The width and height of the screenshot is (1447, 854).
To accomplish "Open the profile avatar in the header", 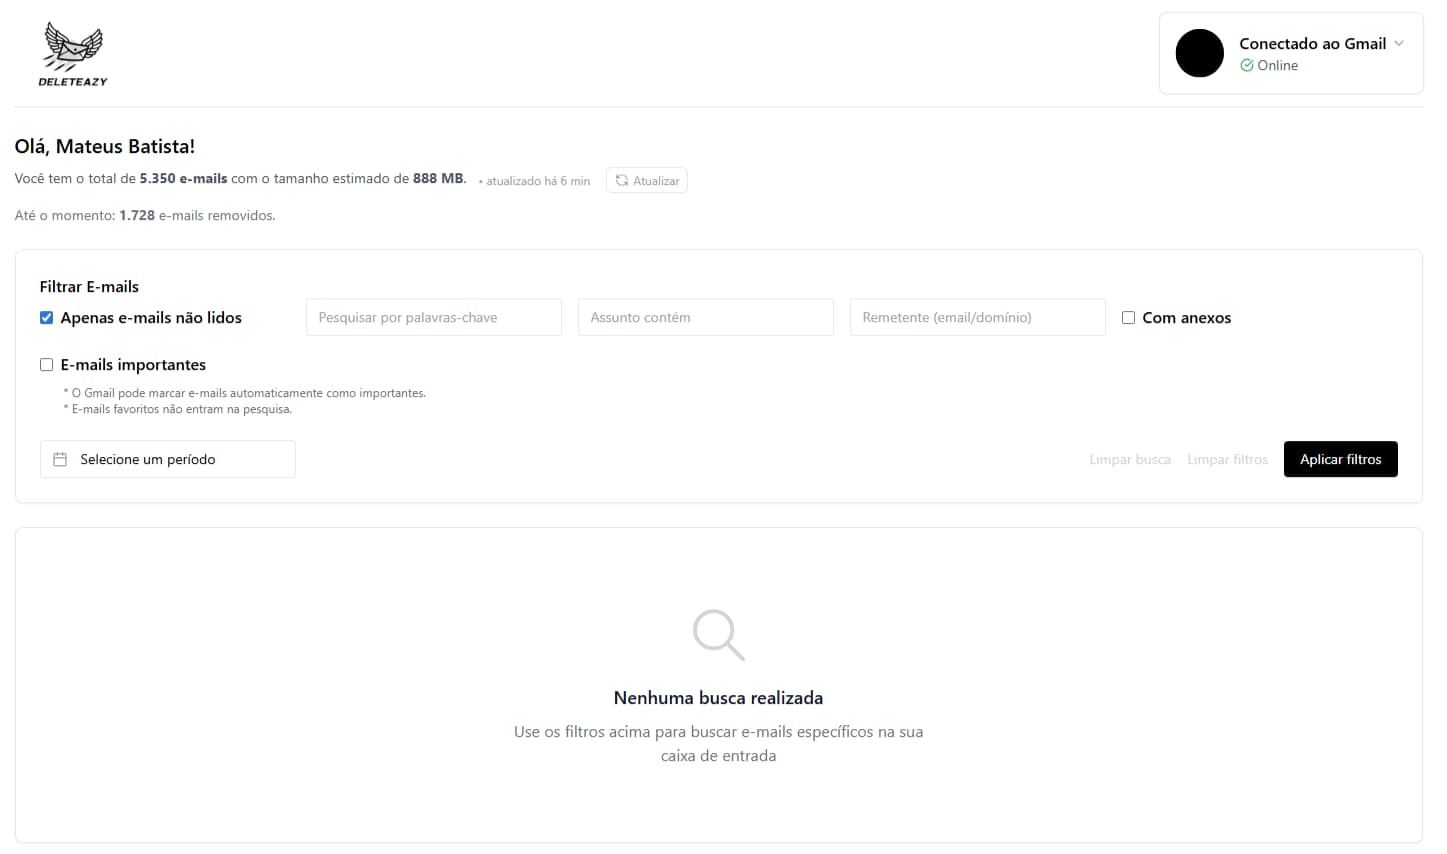I will click(1199, 53).
